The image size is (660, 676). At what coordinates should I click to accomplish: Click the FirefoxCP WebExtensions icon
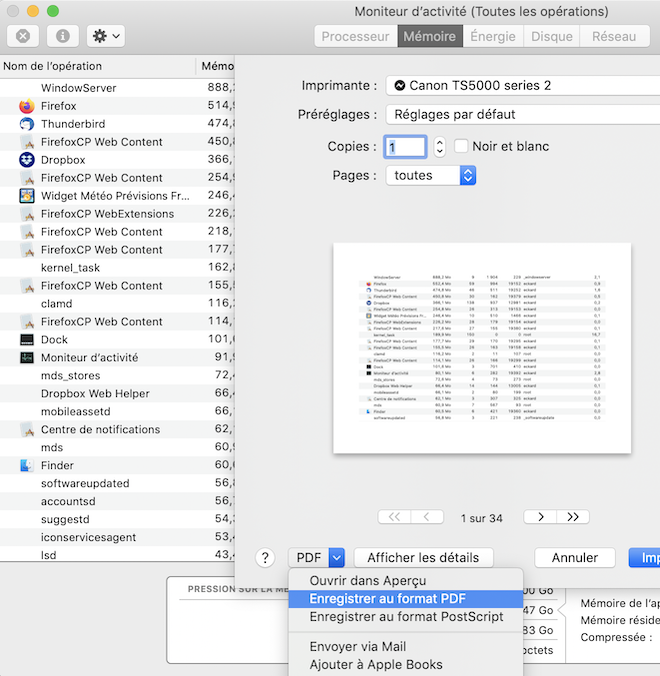pyautogui.click(x=27, y=214)
